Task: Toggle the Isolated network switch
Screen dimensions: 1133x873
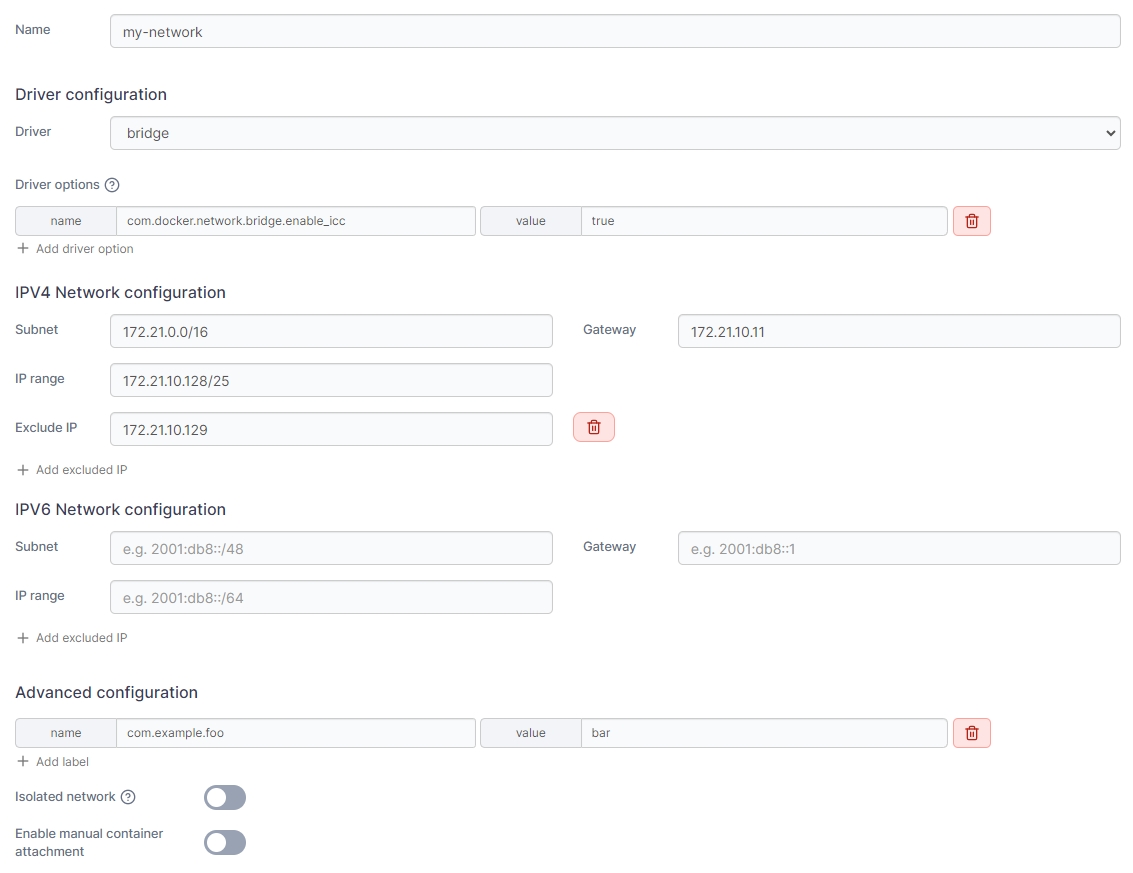Action: [x=225, y=797]
